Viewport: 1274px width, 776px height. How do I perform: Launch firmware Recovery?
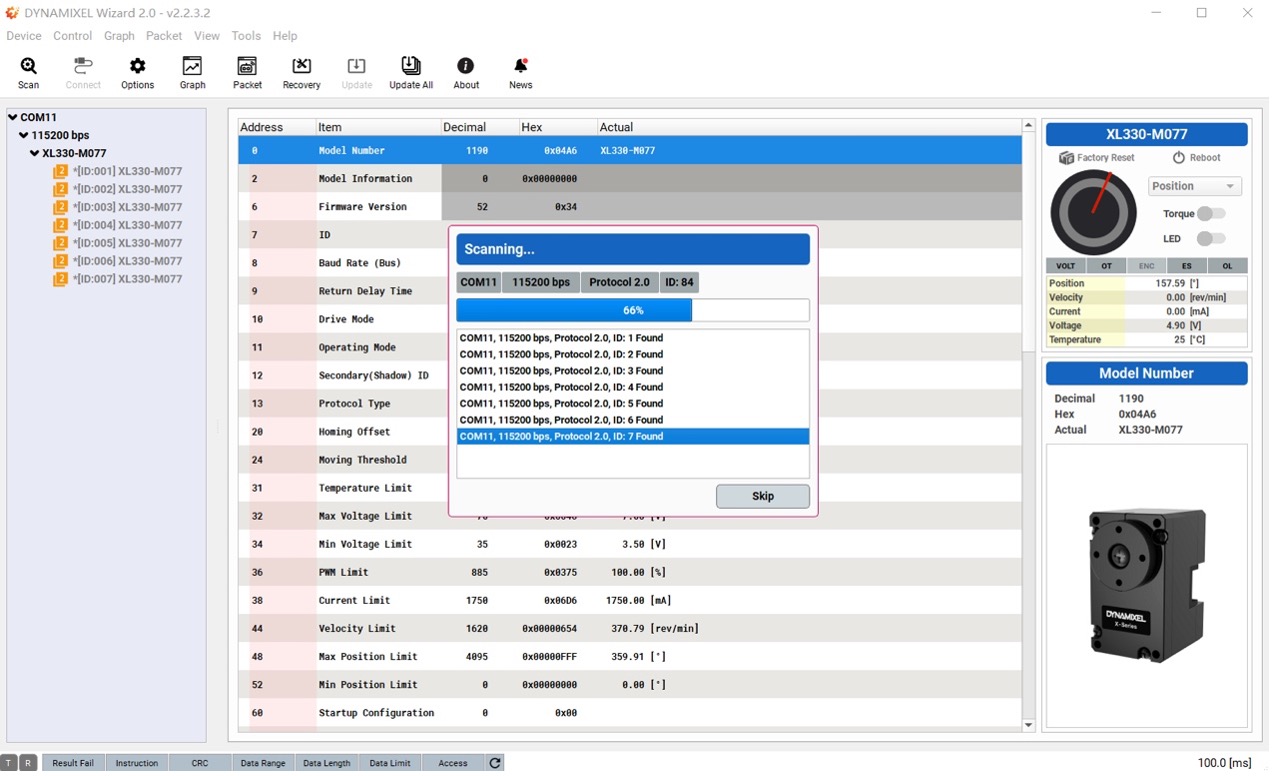tap(301, 72)
